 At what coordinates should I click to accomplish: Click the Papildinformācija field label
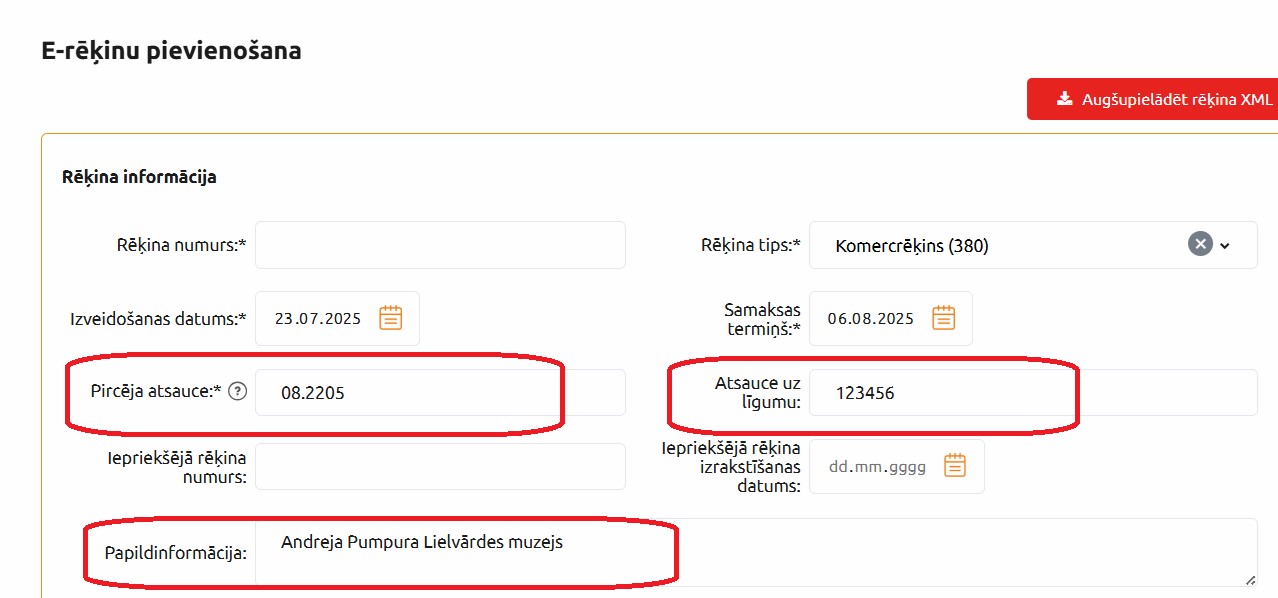175,552
